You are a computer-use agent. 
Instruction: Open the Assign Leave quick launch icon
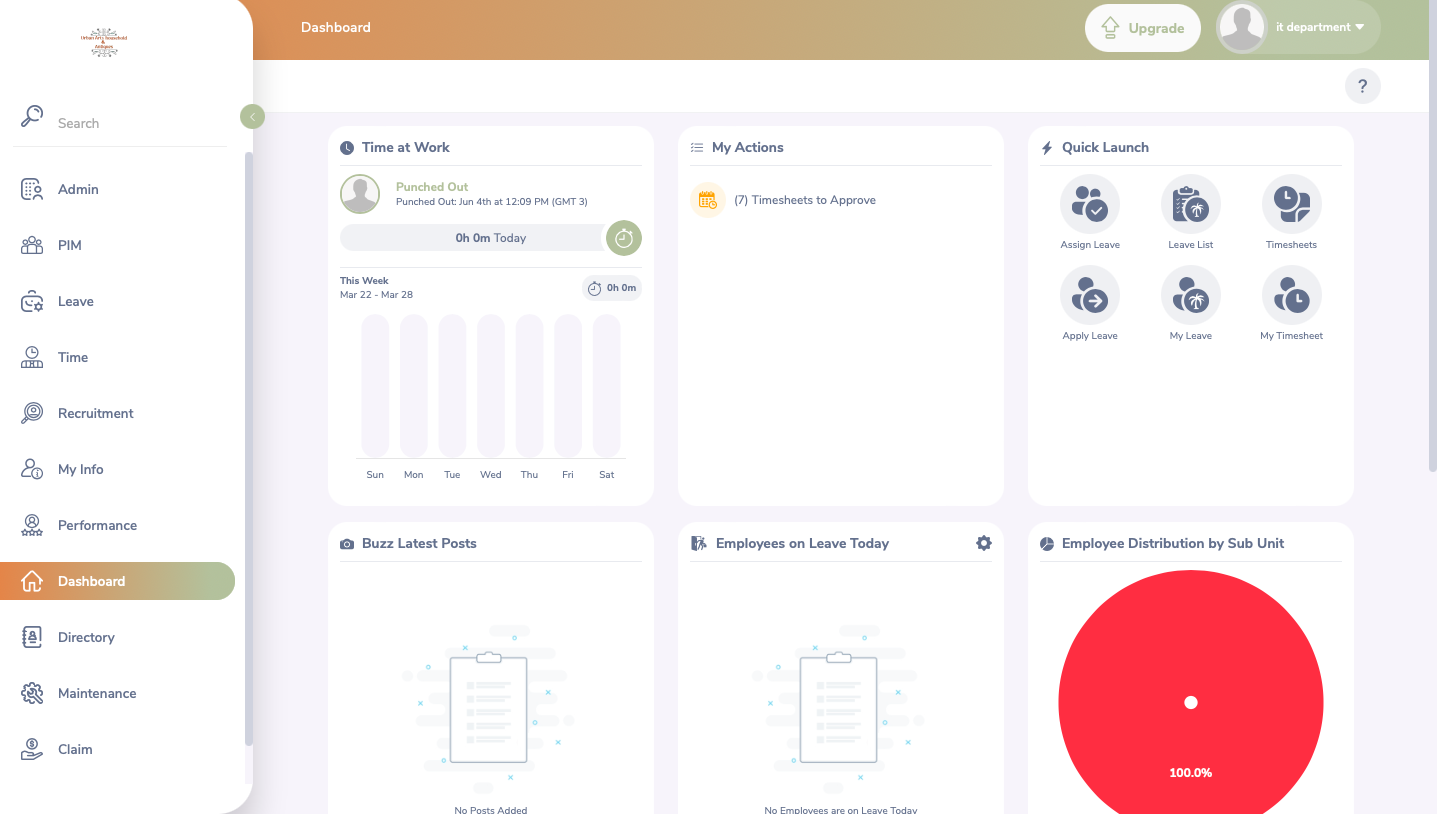coord(1089,203)
